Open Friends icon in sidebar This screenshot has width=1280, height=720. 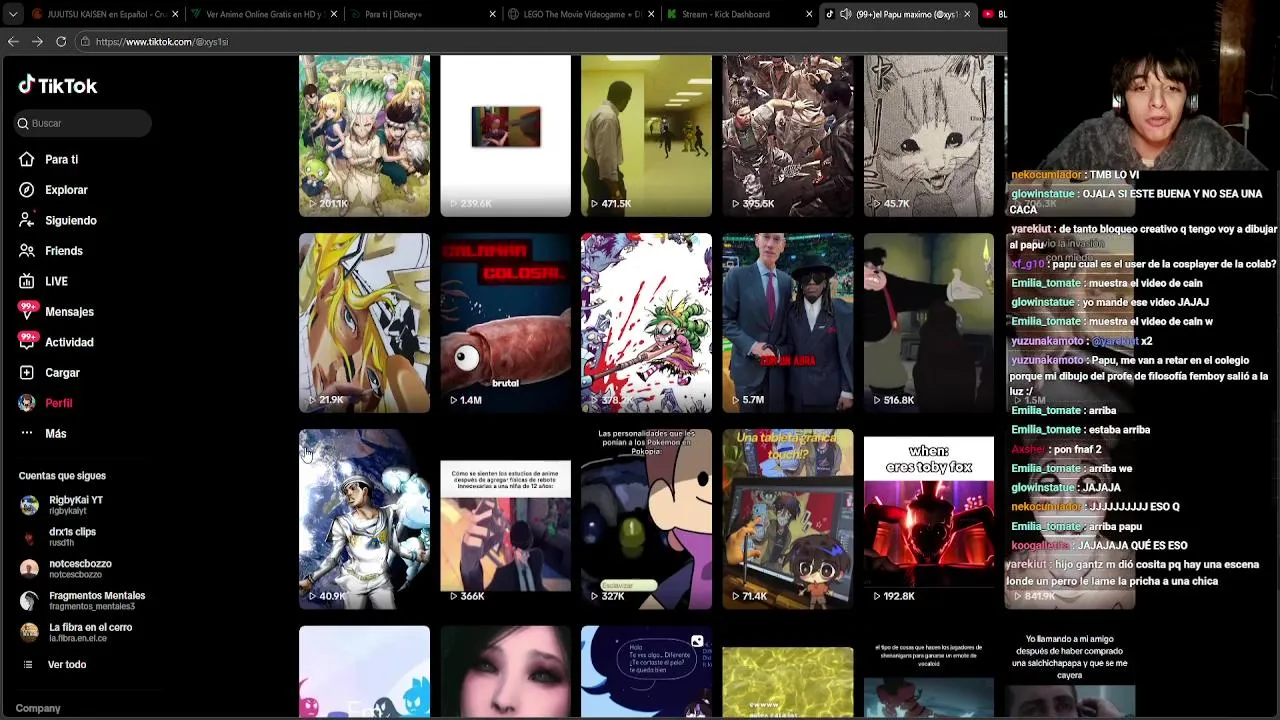[x=26, y=251]
